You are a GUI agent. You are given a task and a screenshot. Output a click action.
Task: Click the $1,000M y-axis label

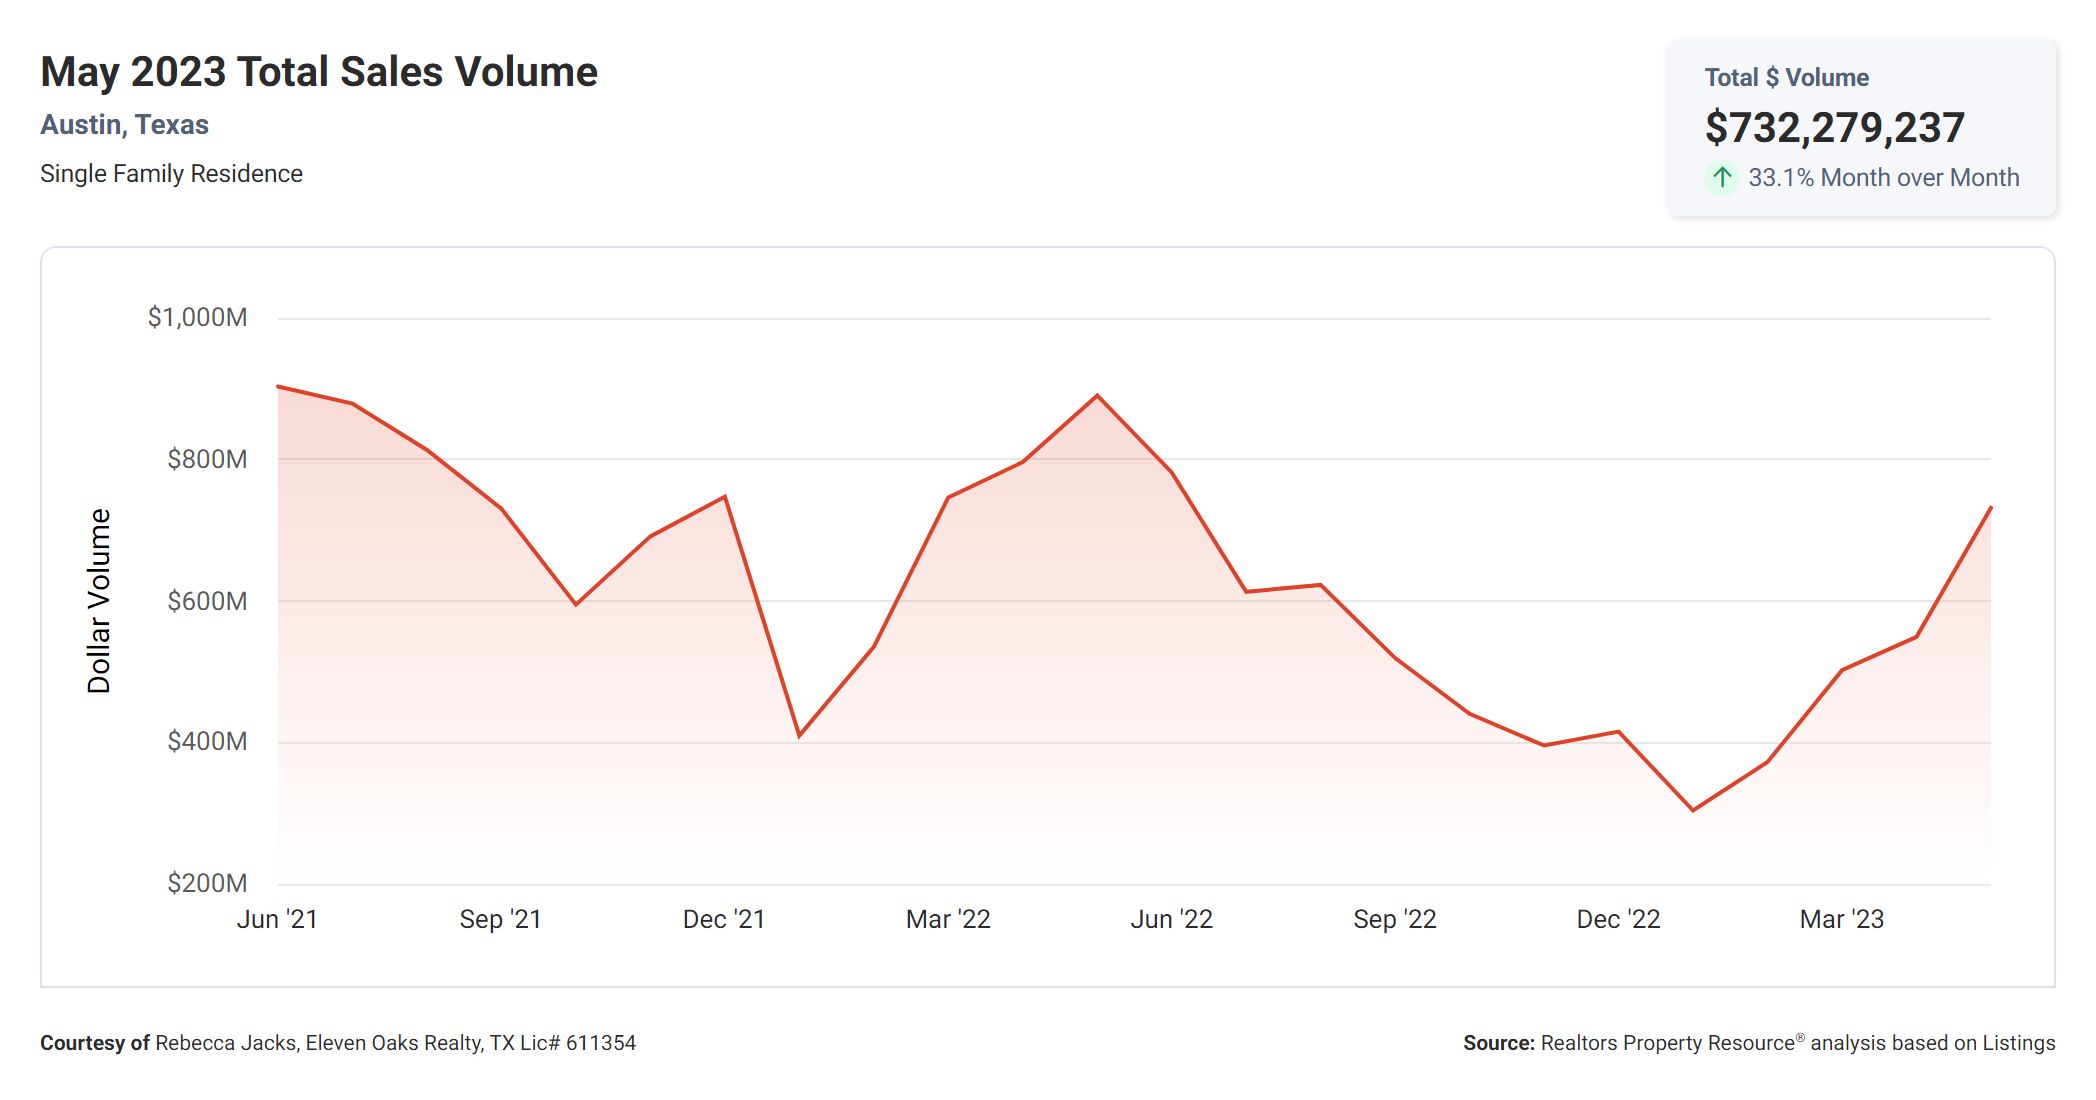tap(197, 318)
